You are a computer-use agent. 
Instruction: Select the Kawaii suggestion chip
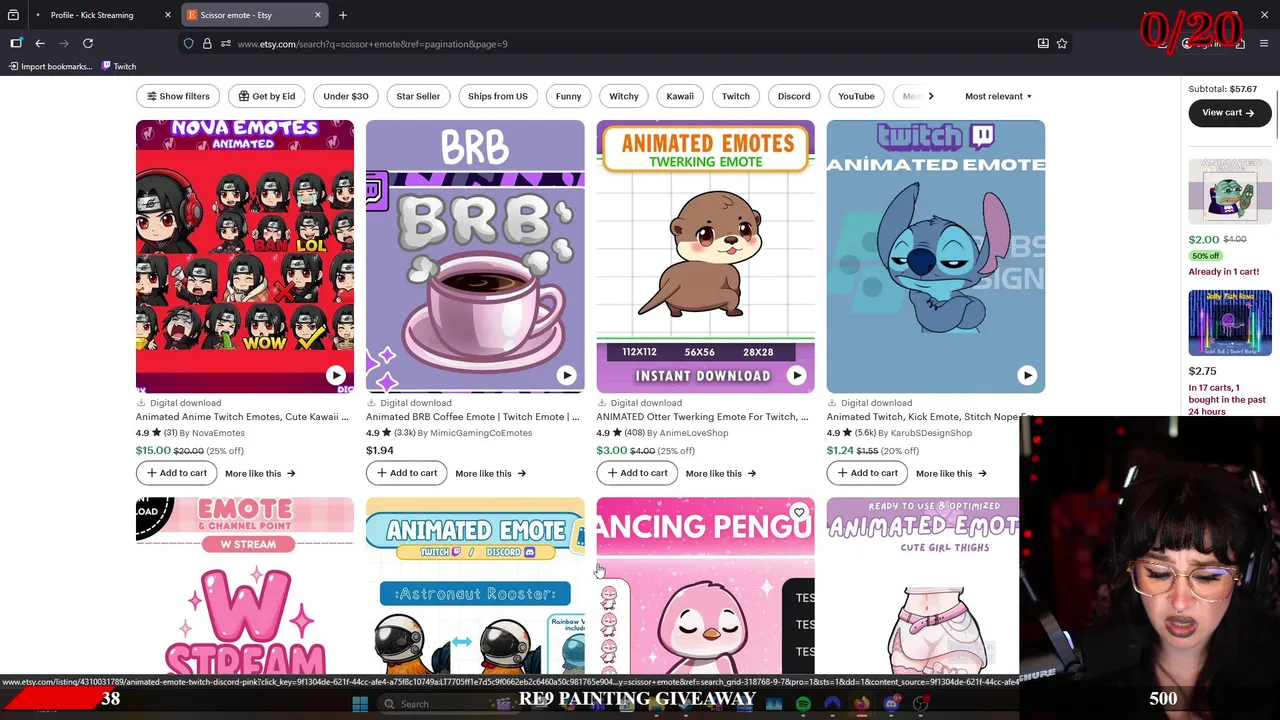coord(680,96)
